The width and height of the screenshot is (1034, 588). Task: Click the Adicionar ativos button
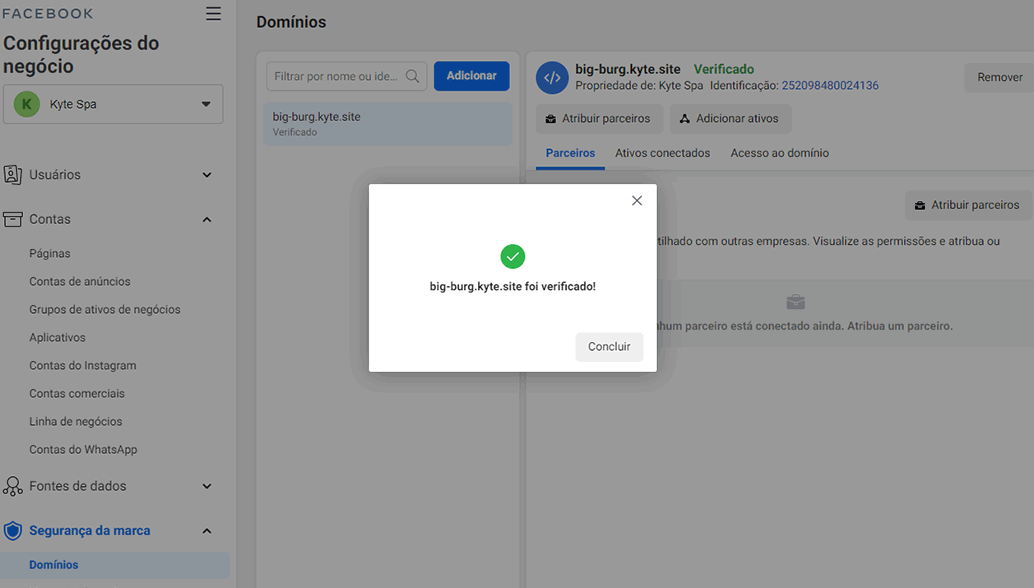730,119
